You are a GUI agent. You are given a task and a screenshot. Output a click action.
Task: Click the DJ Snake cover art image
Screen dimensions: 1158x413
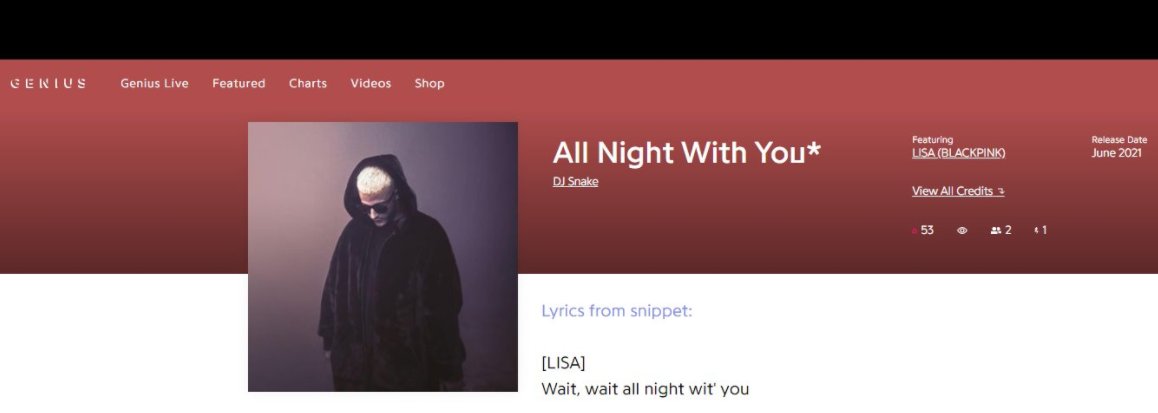(383, 257)
